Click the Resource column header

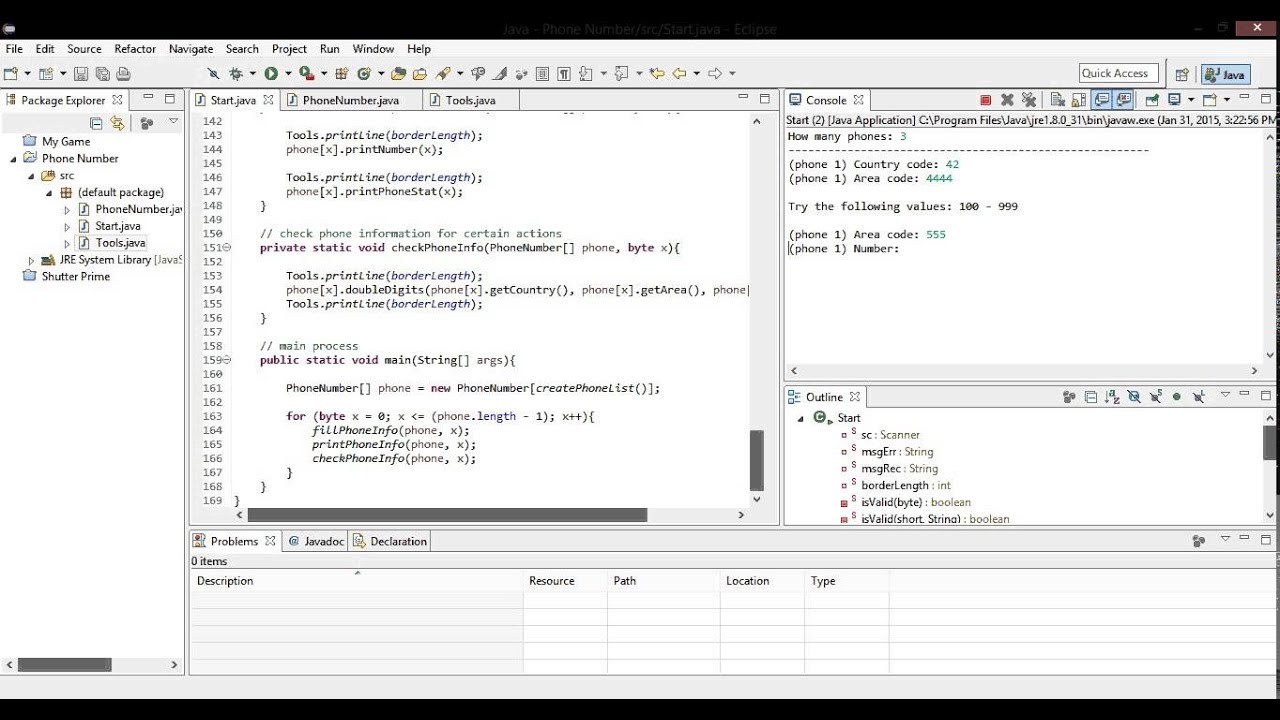[x=565, y=580]
